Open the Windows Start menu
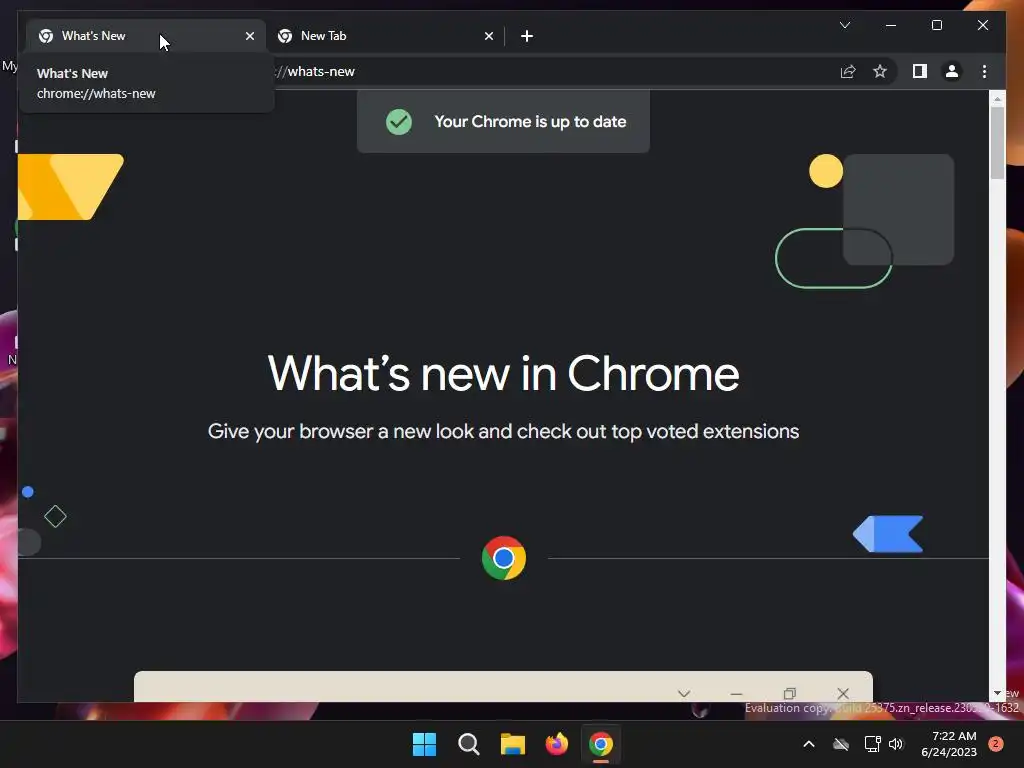 pos(424,744)
